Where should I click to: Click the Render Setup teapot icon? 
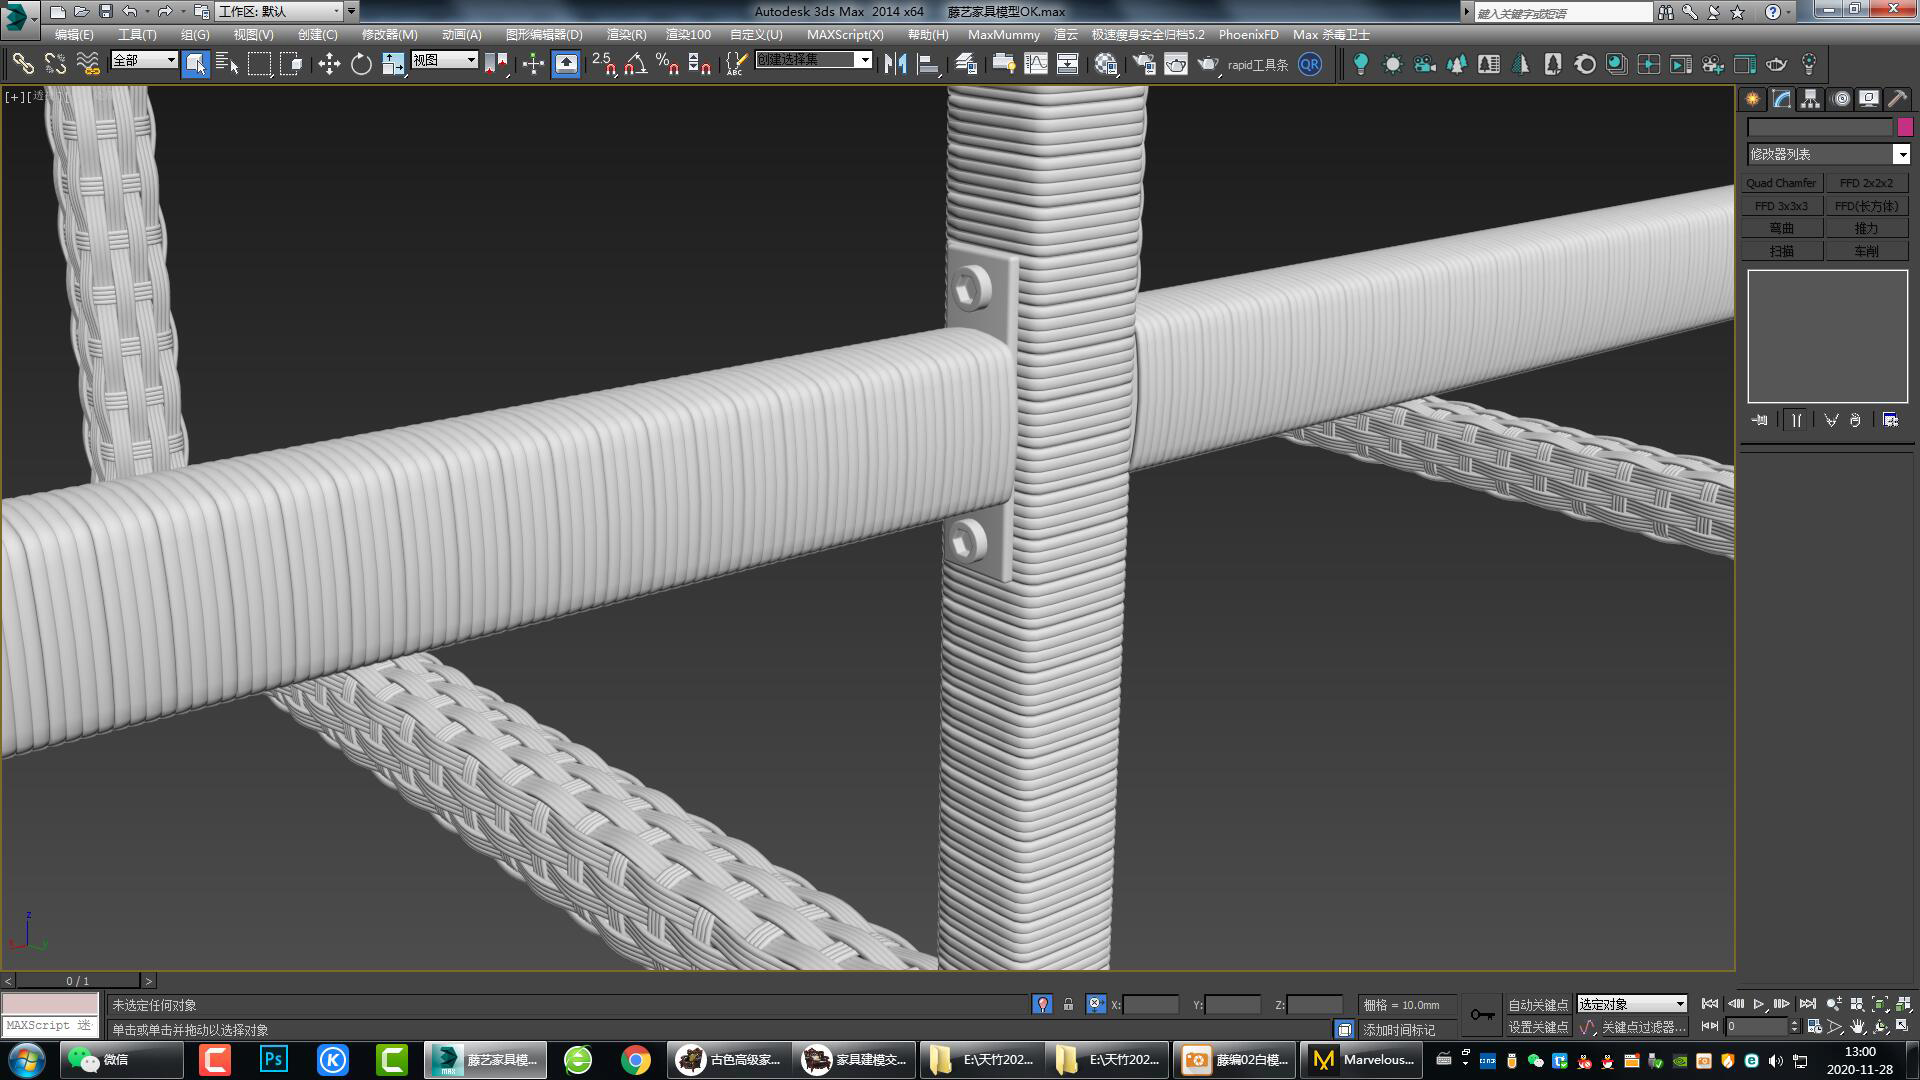click(x=1144, y=64)
